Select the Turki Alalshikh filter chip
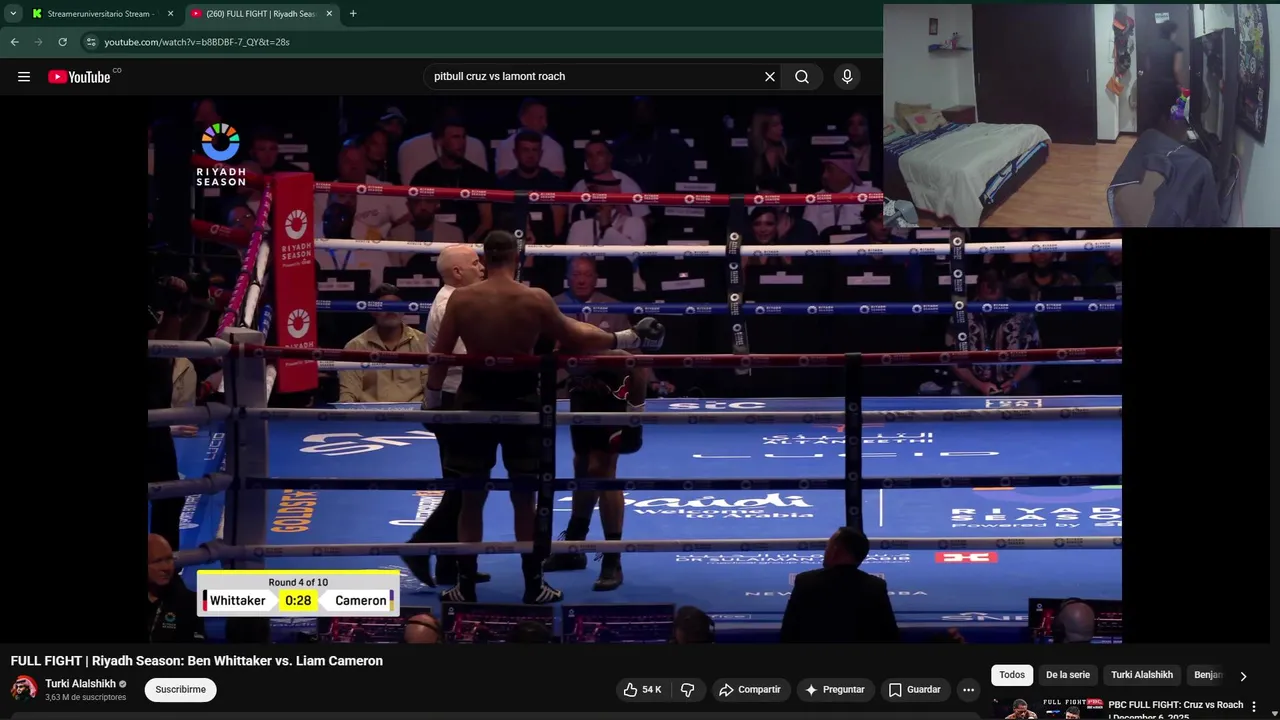Image resolution: width=1280 pixels, height=720 pixels. [x=1142, y=675]
